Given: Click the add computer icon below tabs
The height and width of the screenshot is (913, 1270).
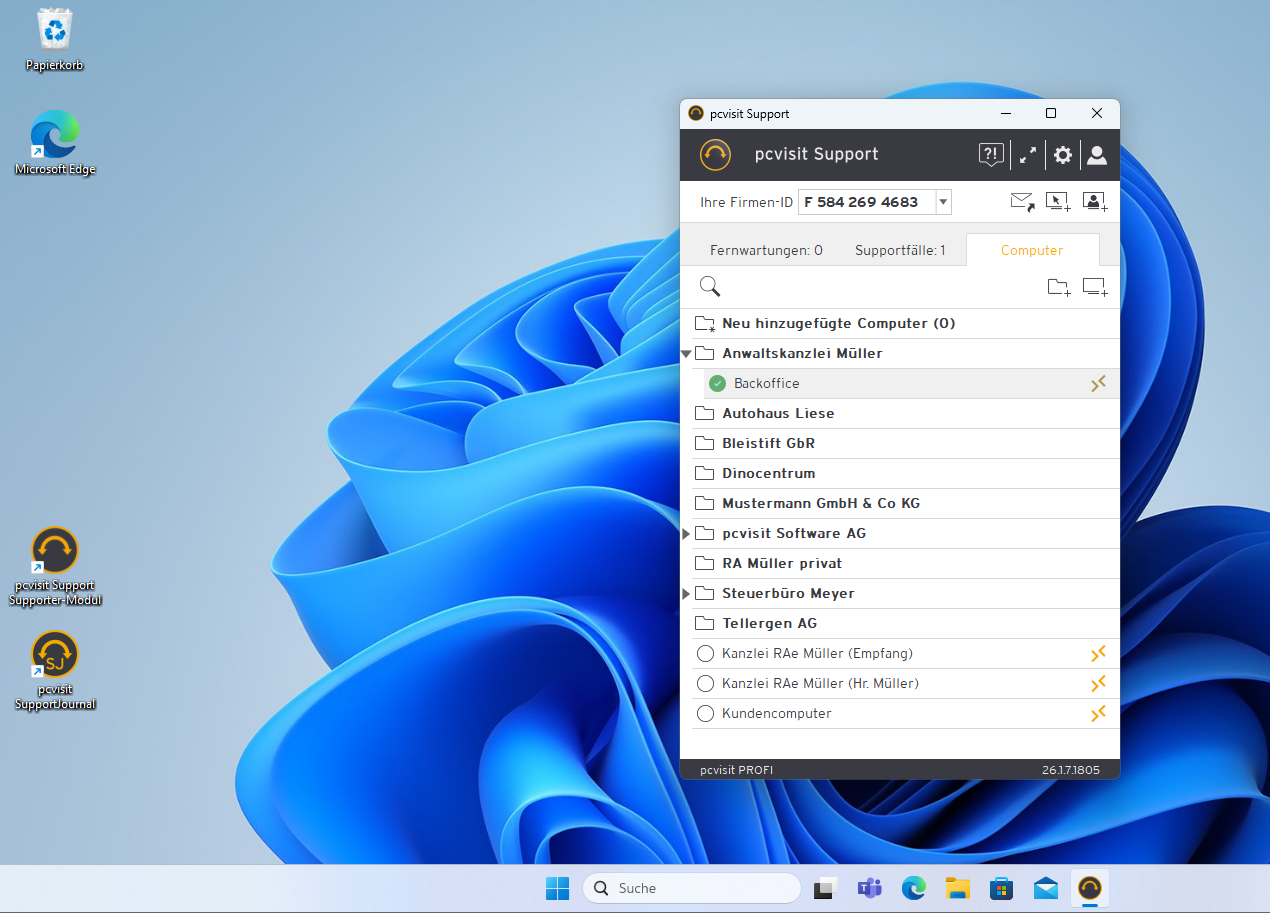Looking at the screenshot, I should [x=1095, y=288].
